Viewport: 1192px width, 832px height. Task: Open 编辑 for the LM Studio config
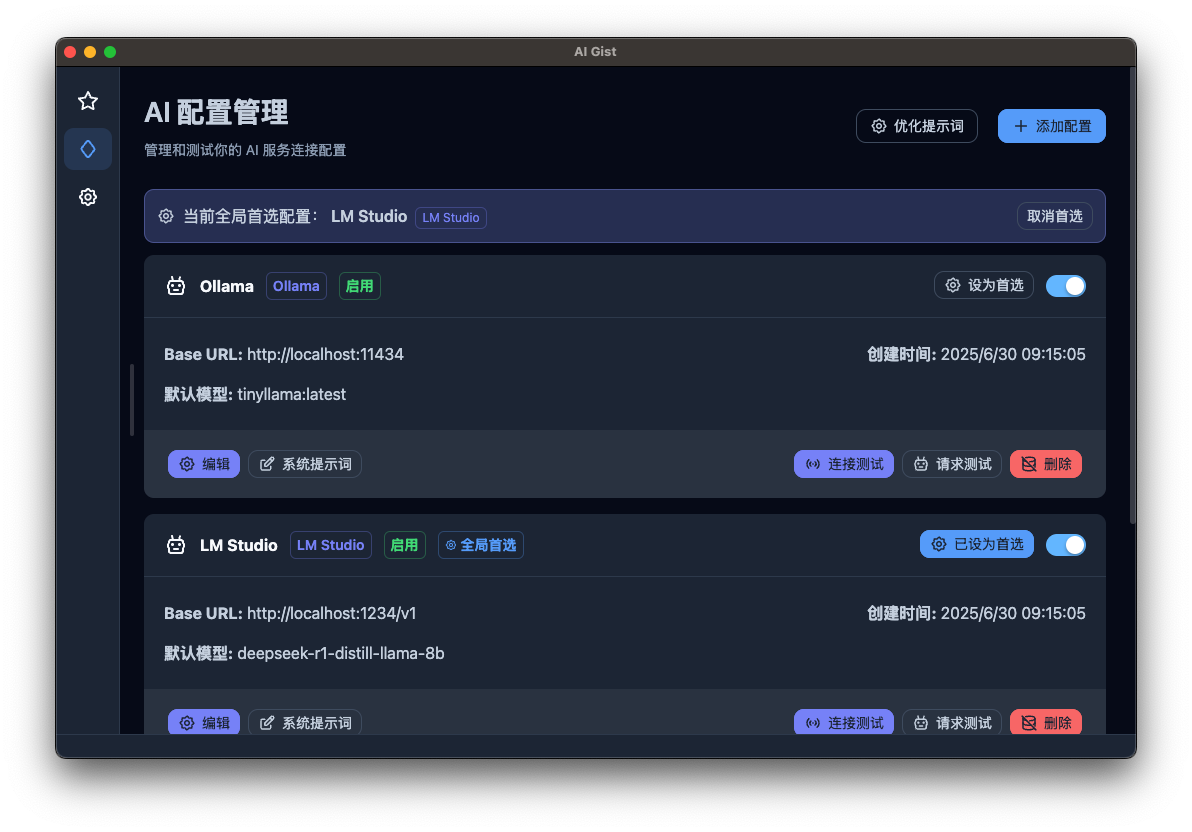point(204,722)
